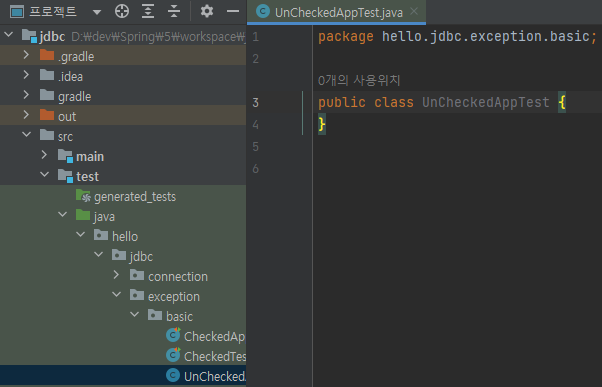Switch to UnCheckedAppTest.java tab
602x387 pixels.
pyautogui.click(x=336, y=12)
